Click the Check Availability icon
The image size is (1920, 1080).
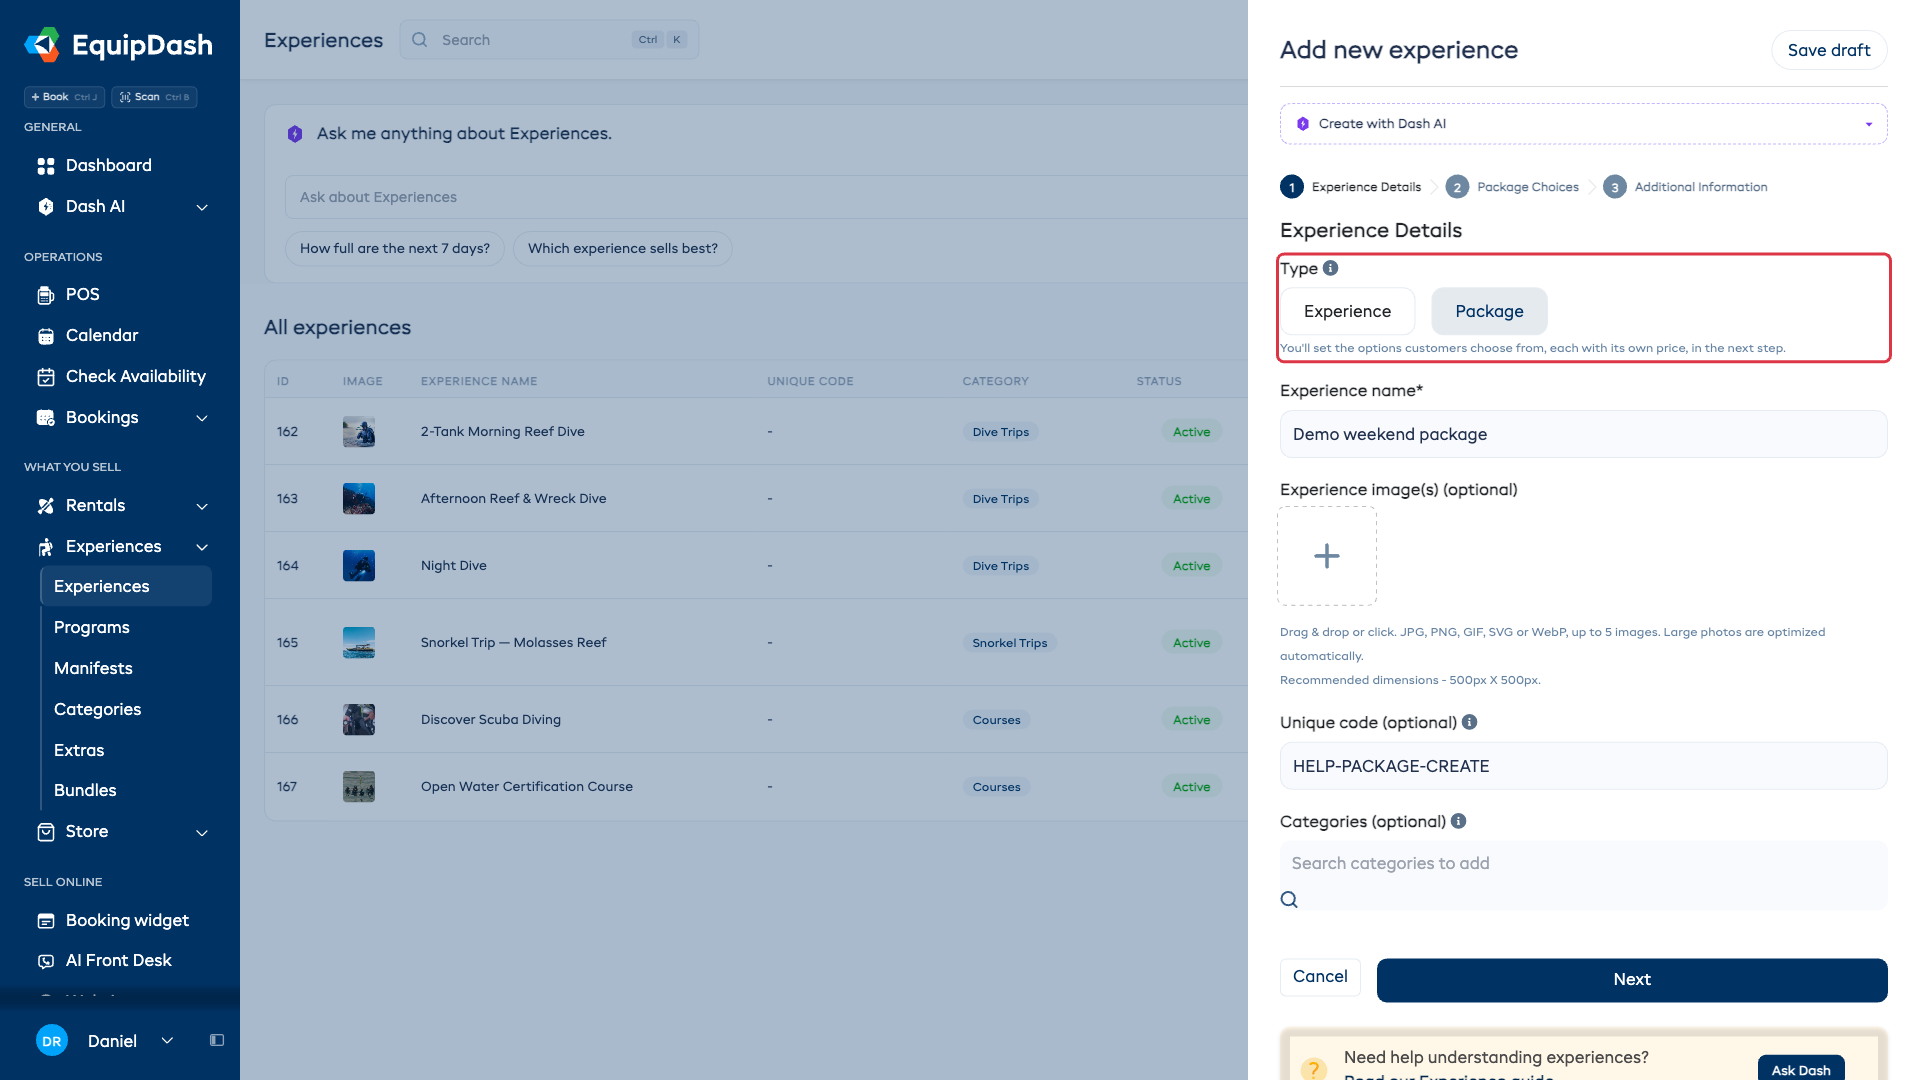point(46,377)
